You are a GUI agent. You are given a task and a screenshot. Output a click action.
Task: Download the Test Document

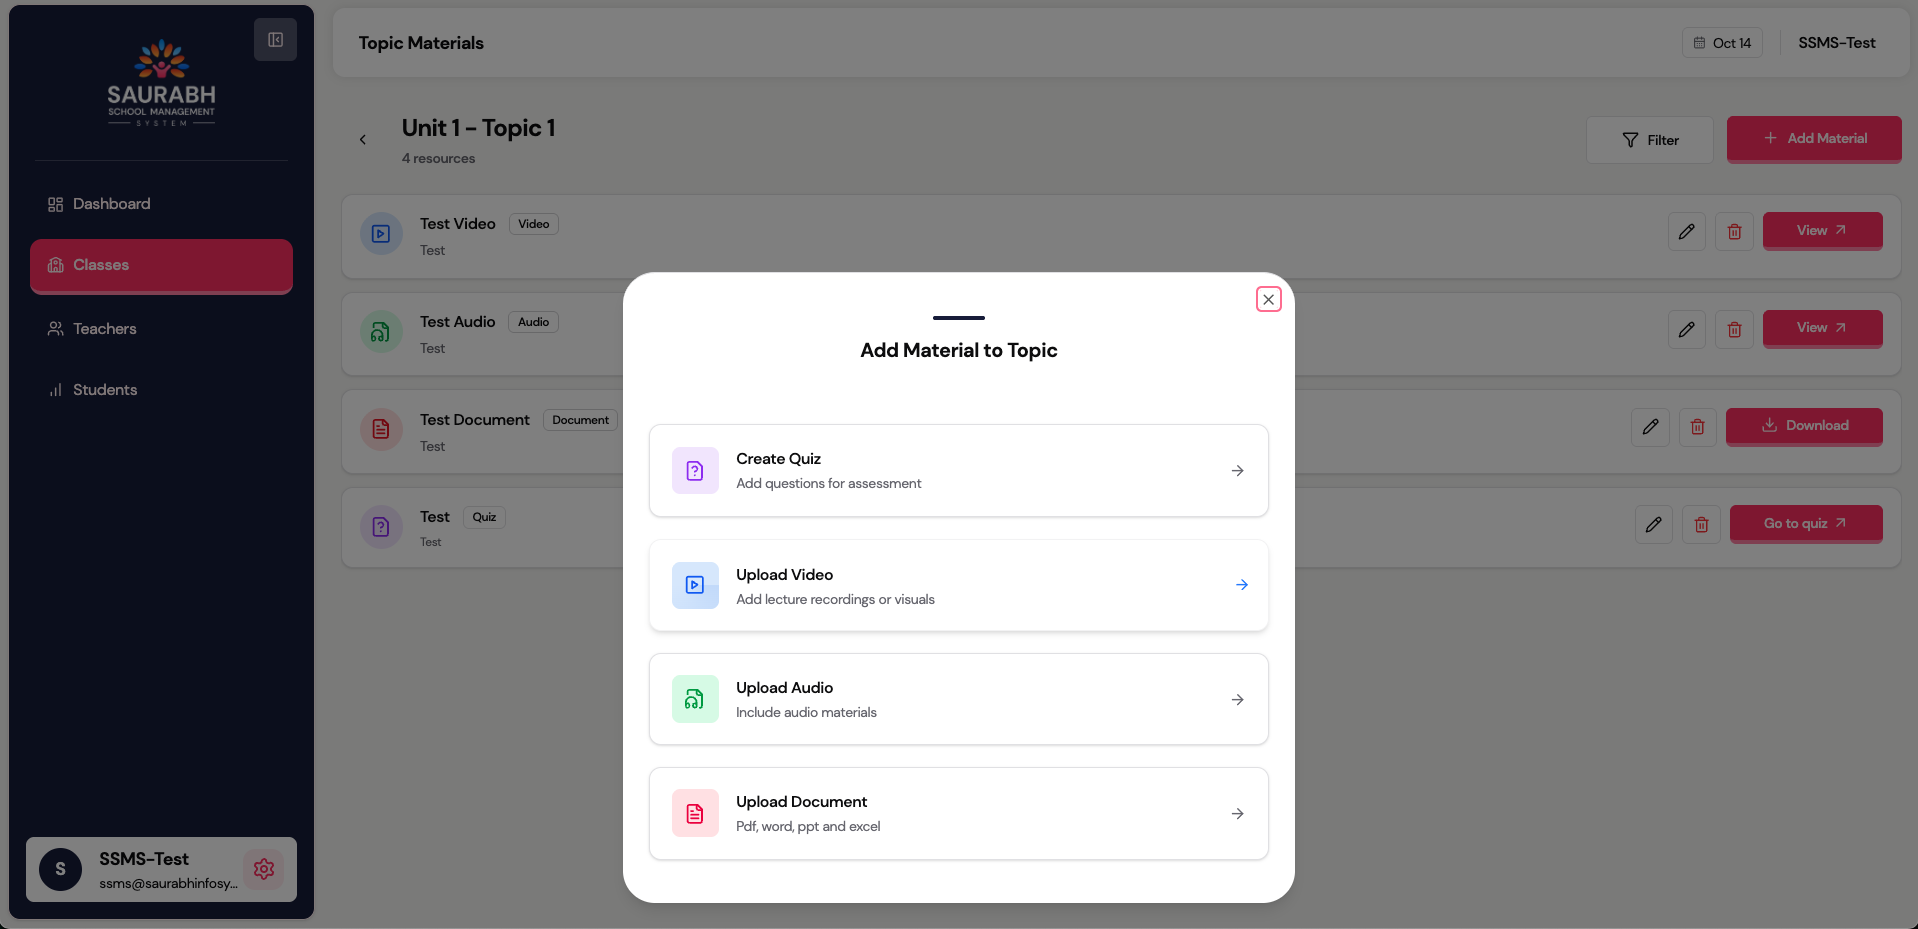(1803, 426)
